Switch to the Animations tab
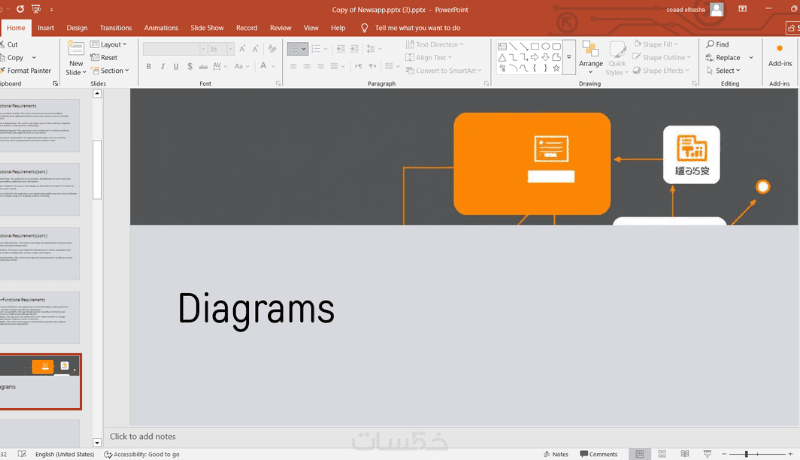The image size is (800, 460). tap(161, 28)
